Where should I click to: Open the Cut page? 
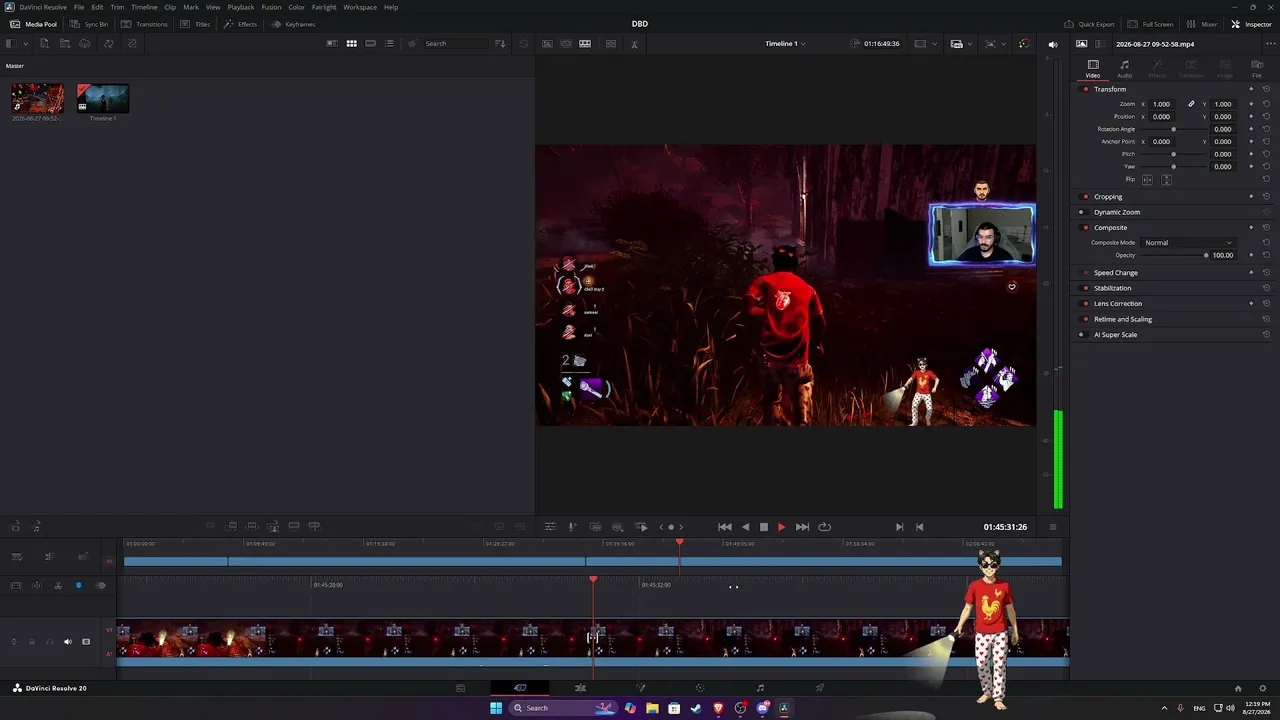click(x=520, y=688)
